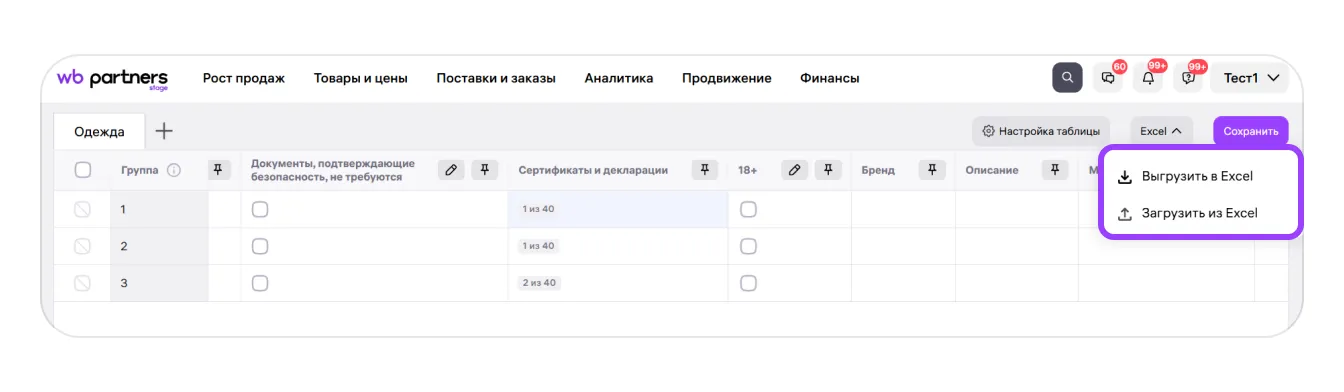Collapse the Excel dropdown
Screen dimensions: 1344x392
pos(1161,131)
